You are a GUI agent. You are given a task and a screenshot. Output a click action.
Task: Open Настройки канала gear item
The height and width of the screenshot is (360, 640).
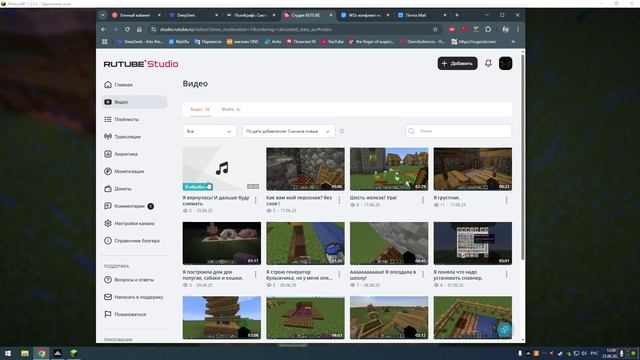129,223
